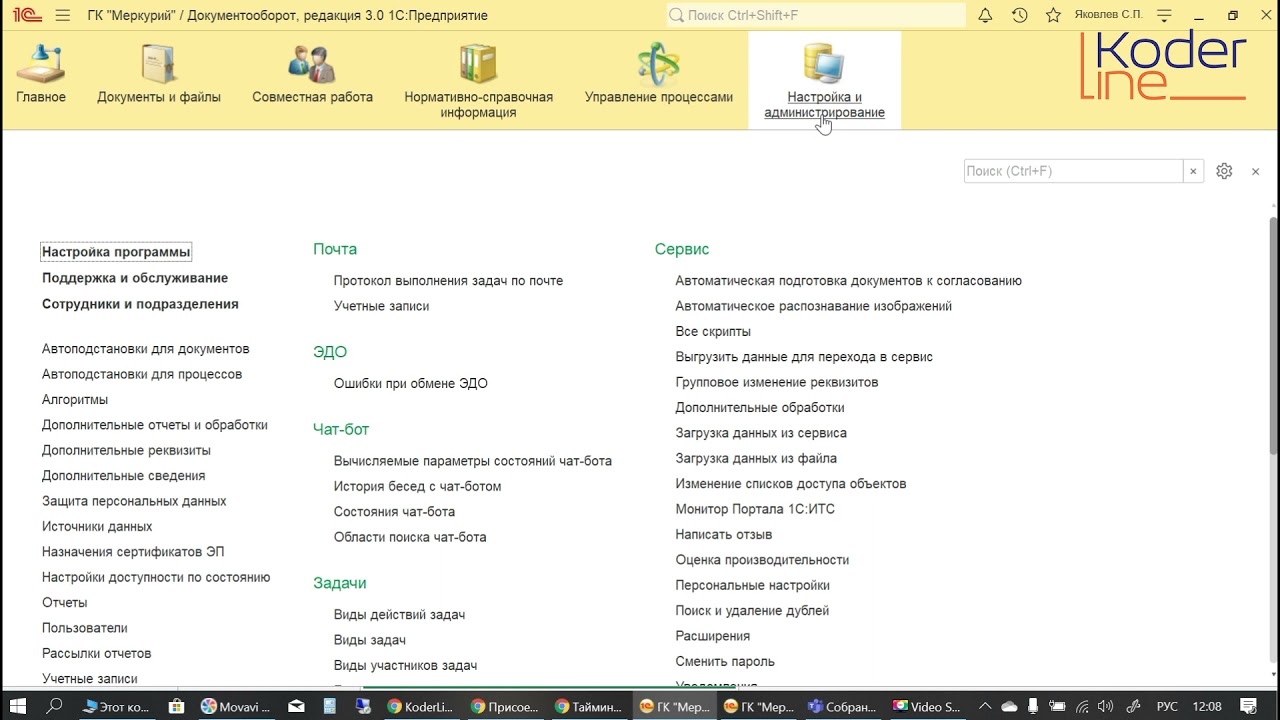Open Виды участников задач
The width and height of the screenshot is (1280, 720).
coord(406,665)
